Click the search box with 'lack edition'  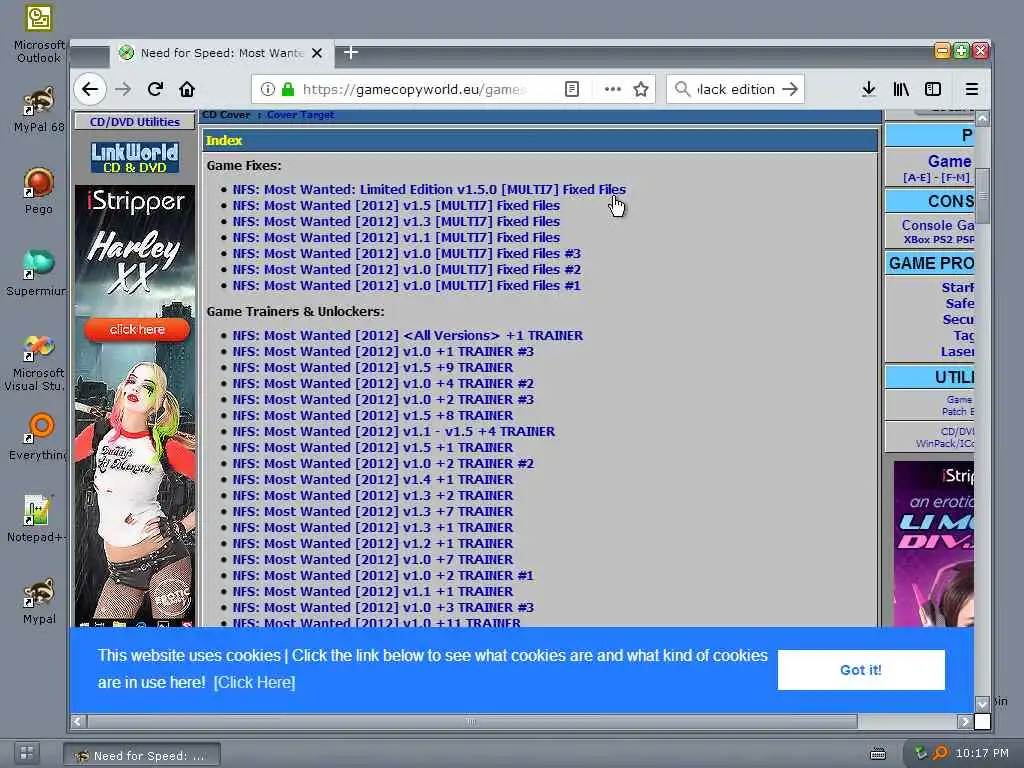click(735, 89)
